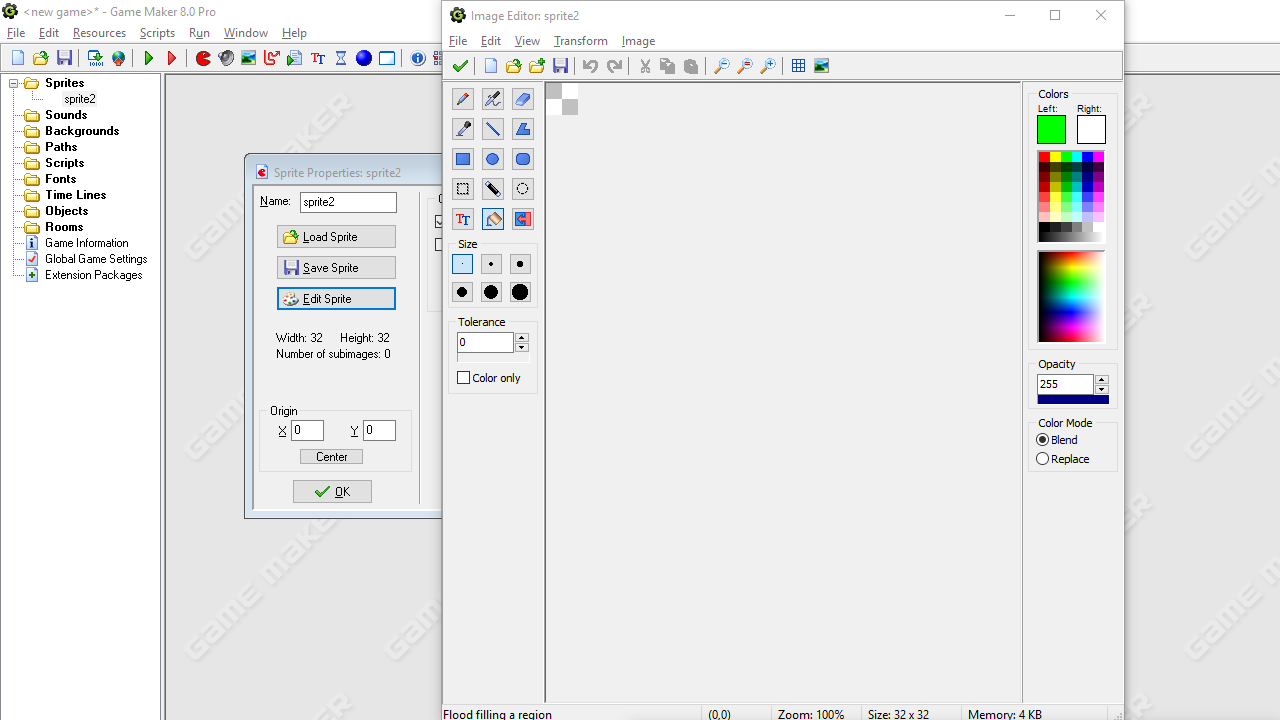
Task: Open the Transform menu
Action: [580, 41]
